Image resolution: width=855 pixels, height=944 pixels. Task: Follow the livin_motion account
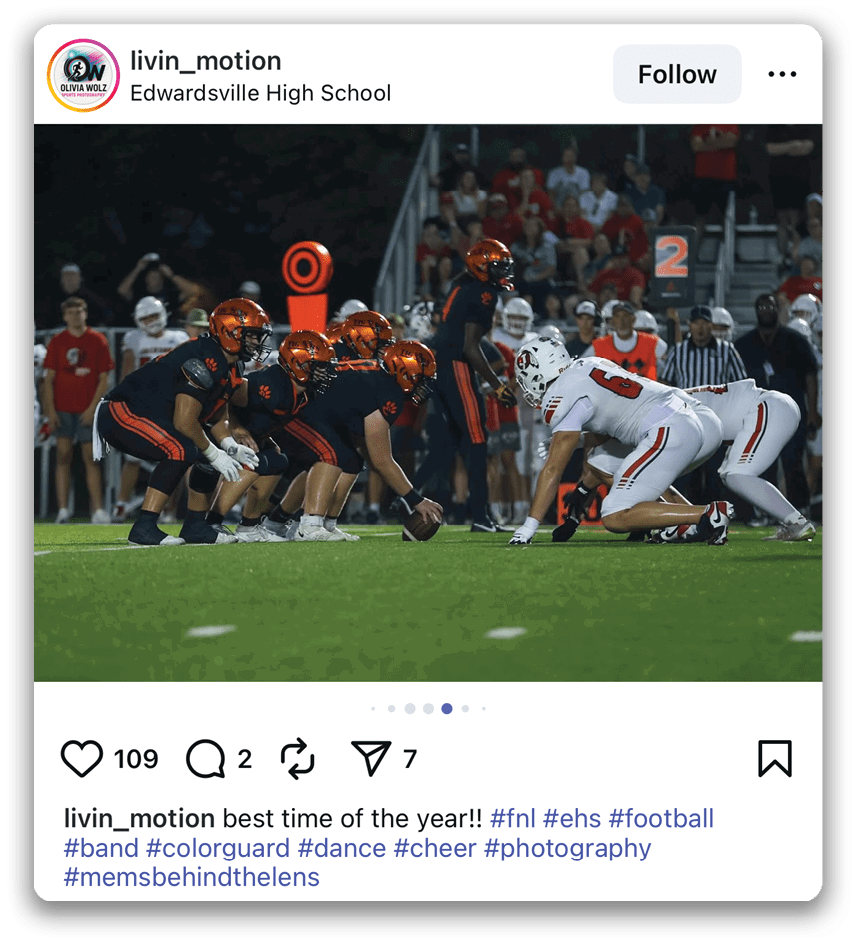tap(677, 74)
